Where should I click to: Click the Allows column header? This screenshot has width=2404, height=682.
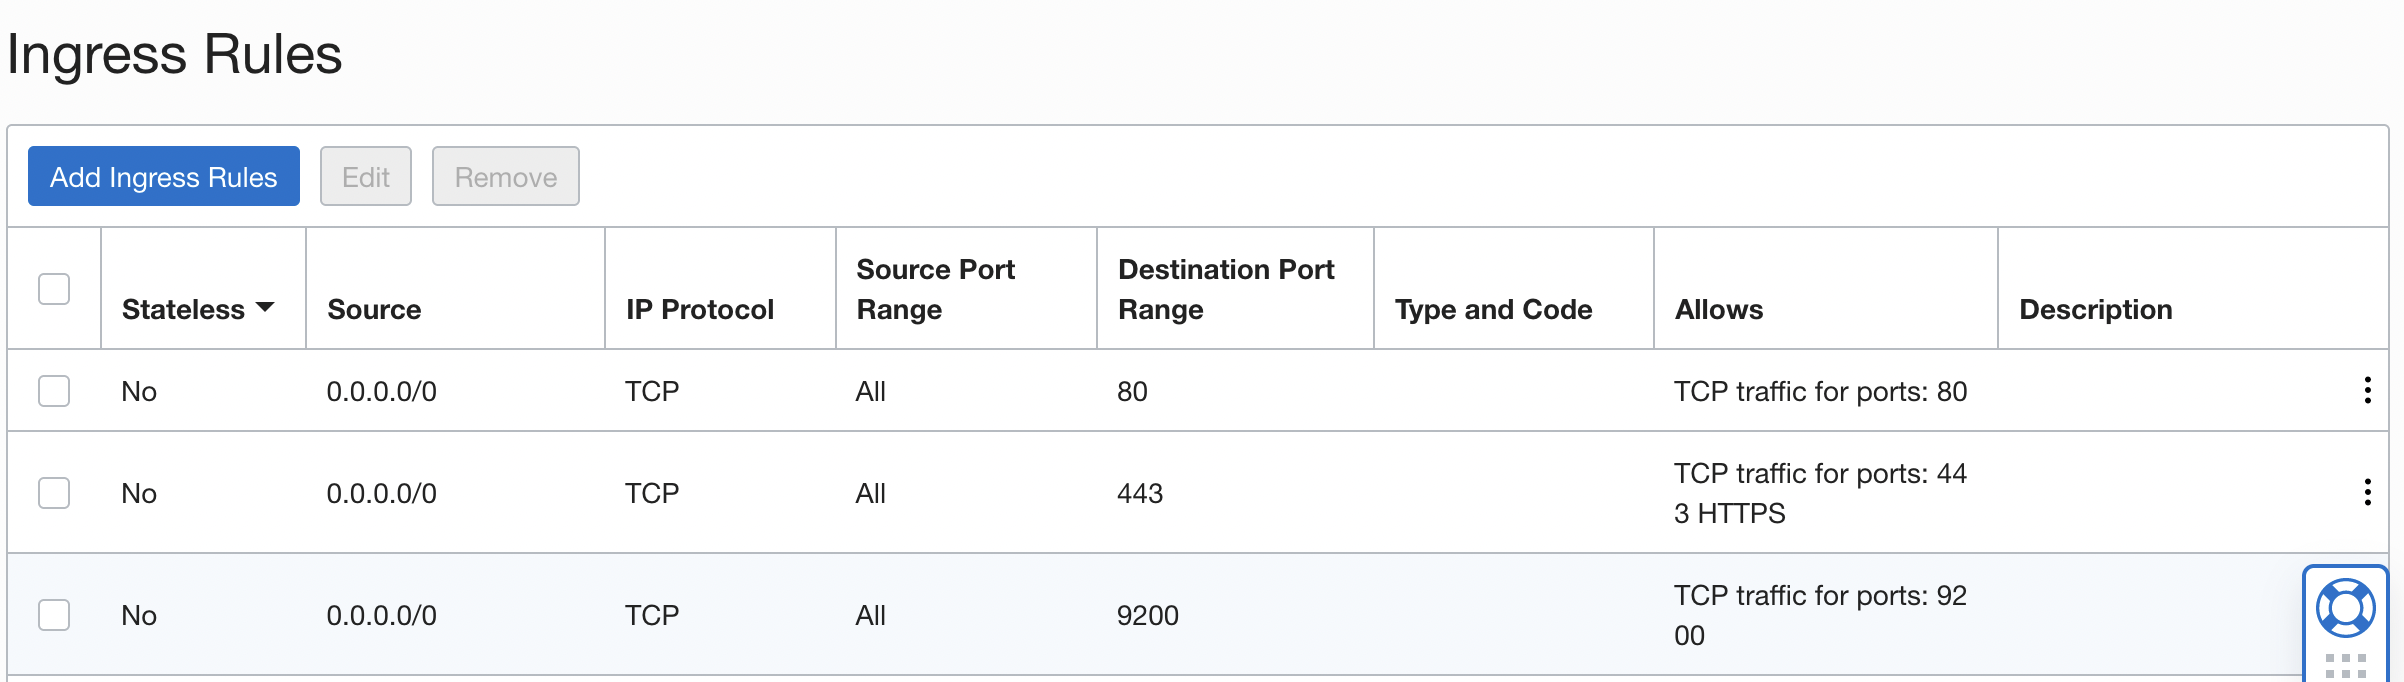coord(1719,310)
